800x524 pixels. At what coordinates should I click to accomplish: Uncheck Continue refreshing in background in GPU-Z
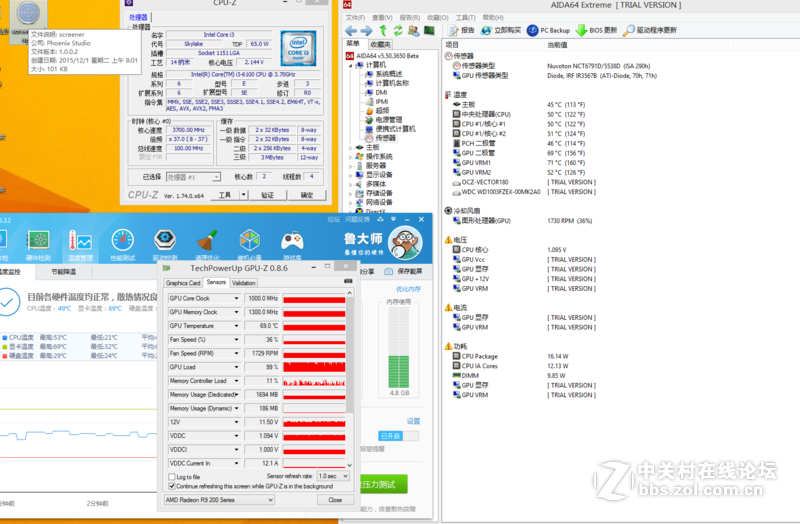(172, 486)
